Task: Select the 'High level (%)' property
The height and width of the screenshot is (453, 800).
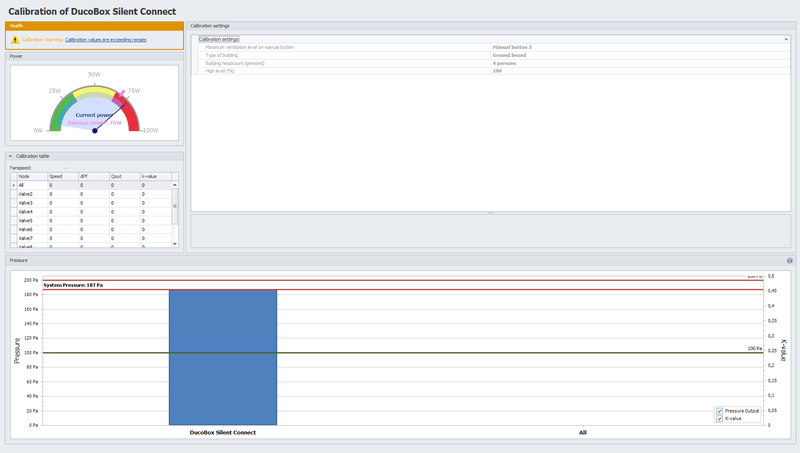Action: [x=494, y=71]
